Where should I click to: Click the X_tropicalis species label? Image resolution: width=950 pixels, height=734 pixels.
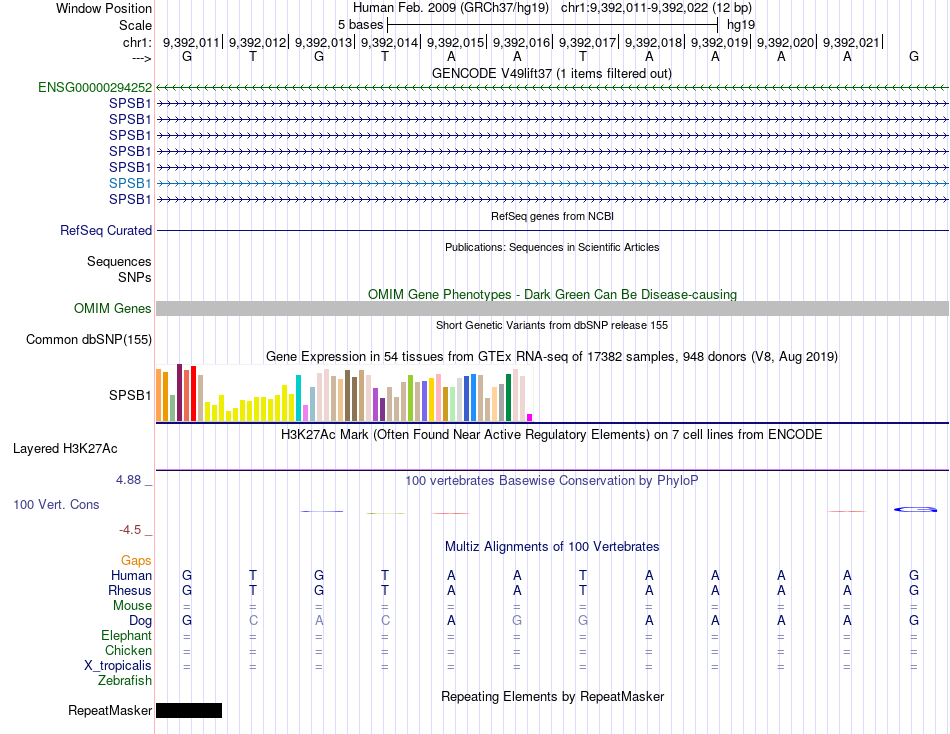point(118,666)
